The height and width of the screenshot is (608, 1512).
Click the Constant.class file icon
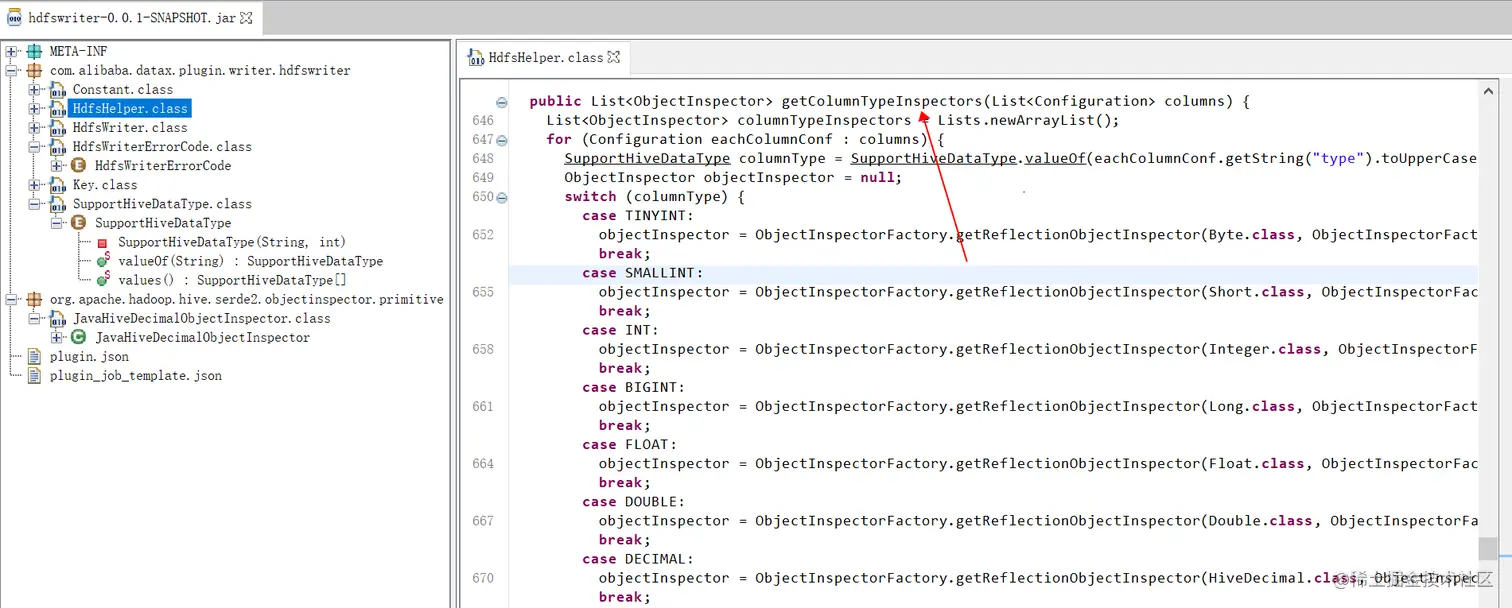(x=57, y=89)
